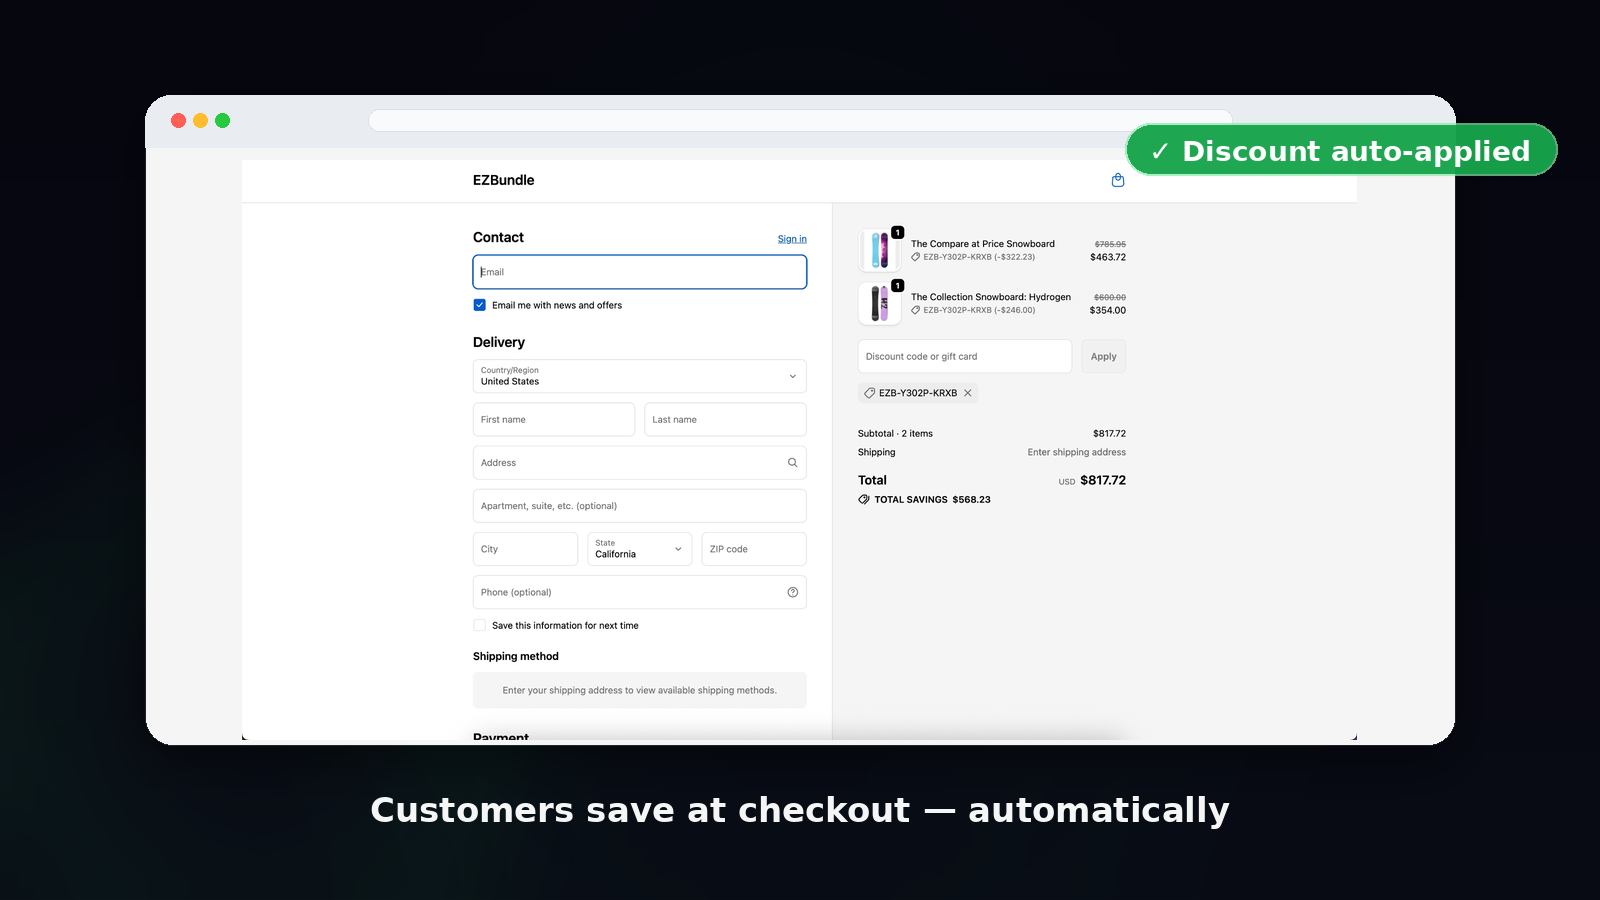The height and width of the screenshot is (900, 1600).
Task: Click the $354.00 discounted price
Action: [x=1108, y=310]
